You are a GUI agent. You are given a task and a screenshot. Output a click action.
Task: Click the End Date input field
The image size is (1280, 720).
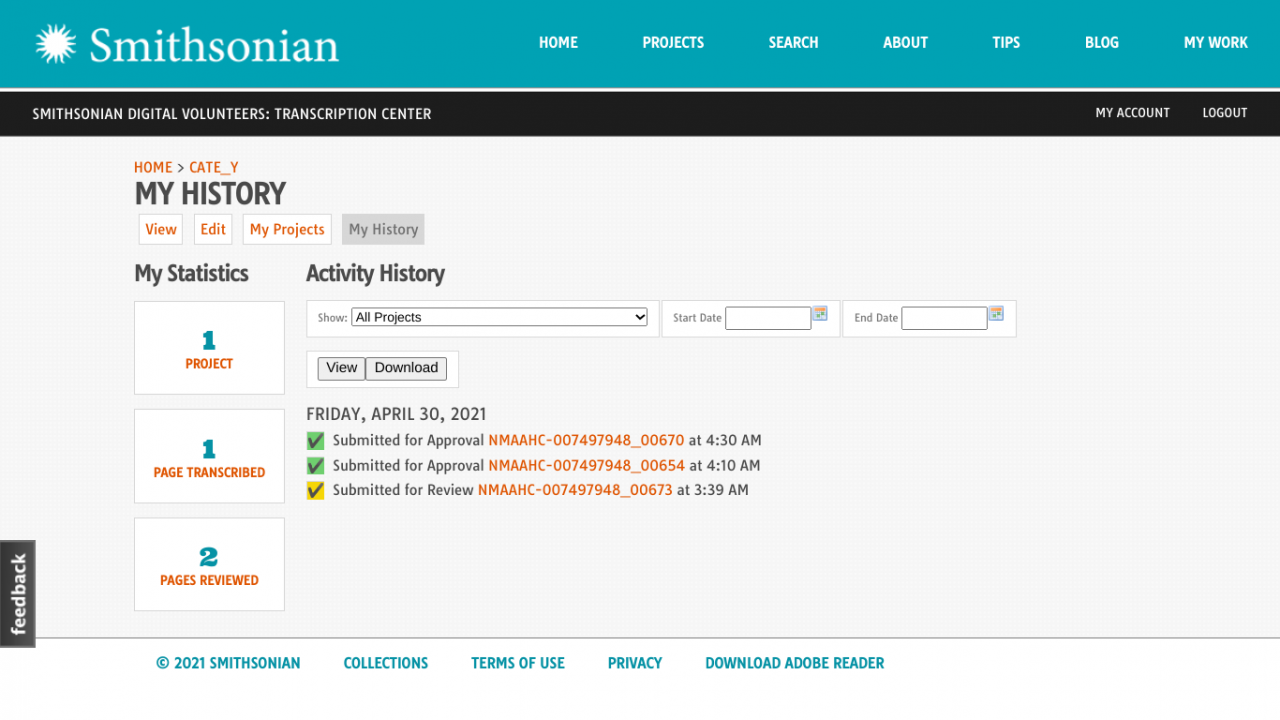(x=944, y=318)
